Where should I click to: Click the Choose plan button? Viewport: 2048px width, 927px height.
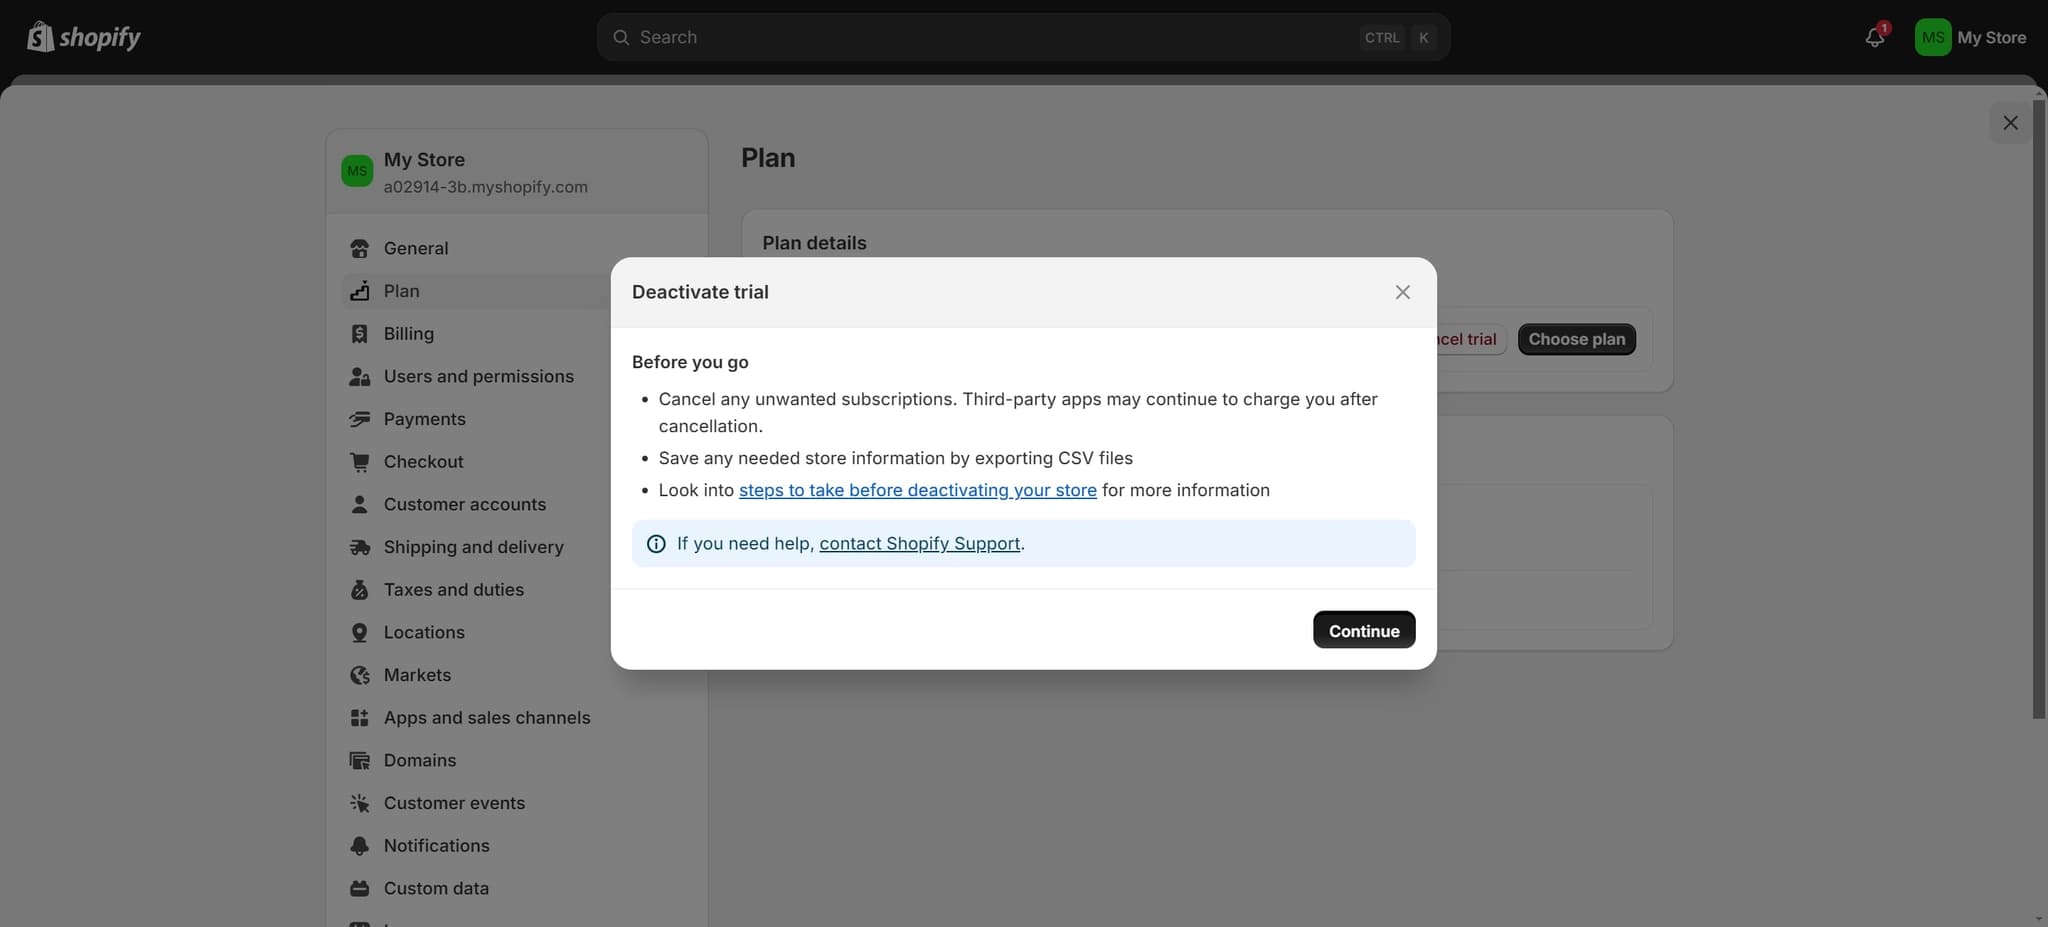click(x=1576, y=339)
